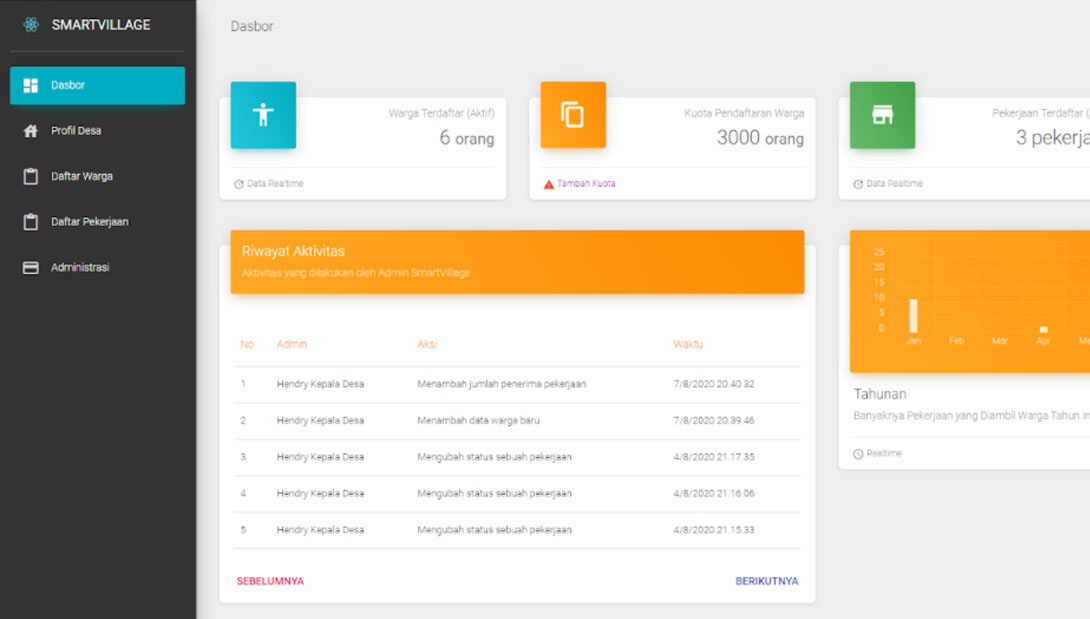
Task: Click the warning triangle beside Tambah Kuota
Action: [x=548, y=184]
